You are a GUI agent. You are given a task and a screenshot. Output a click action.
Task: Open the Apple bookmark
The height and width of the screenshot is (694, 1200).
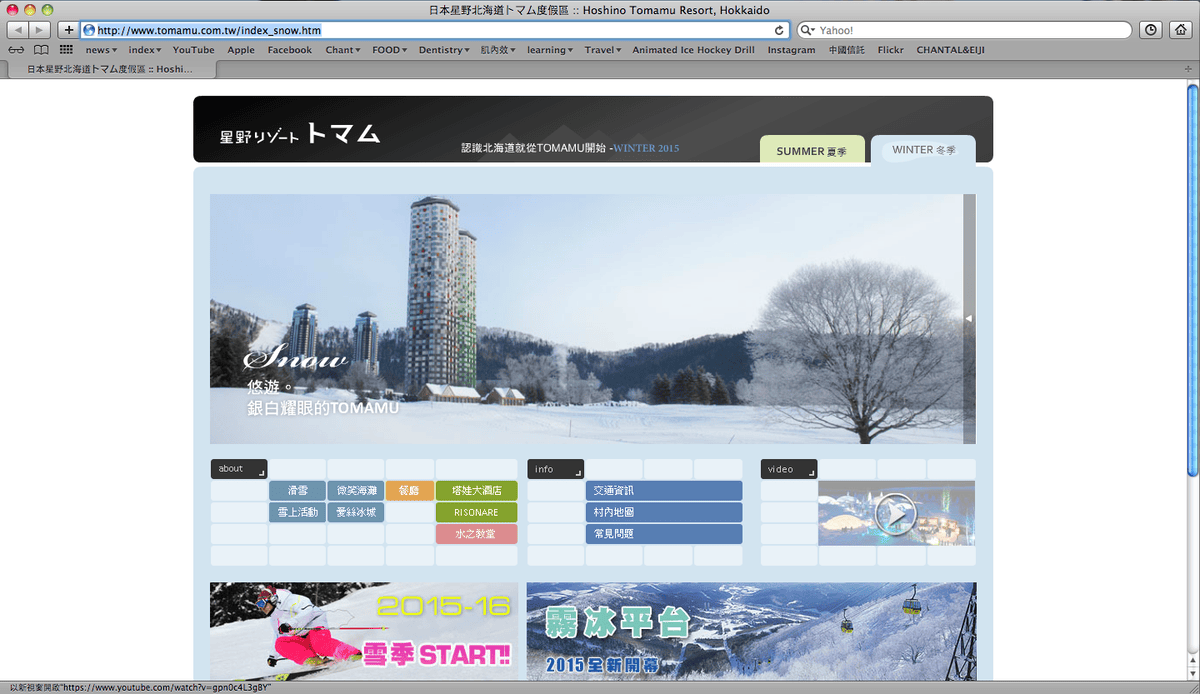241,49
